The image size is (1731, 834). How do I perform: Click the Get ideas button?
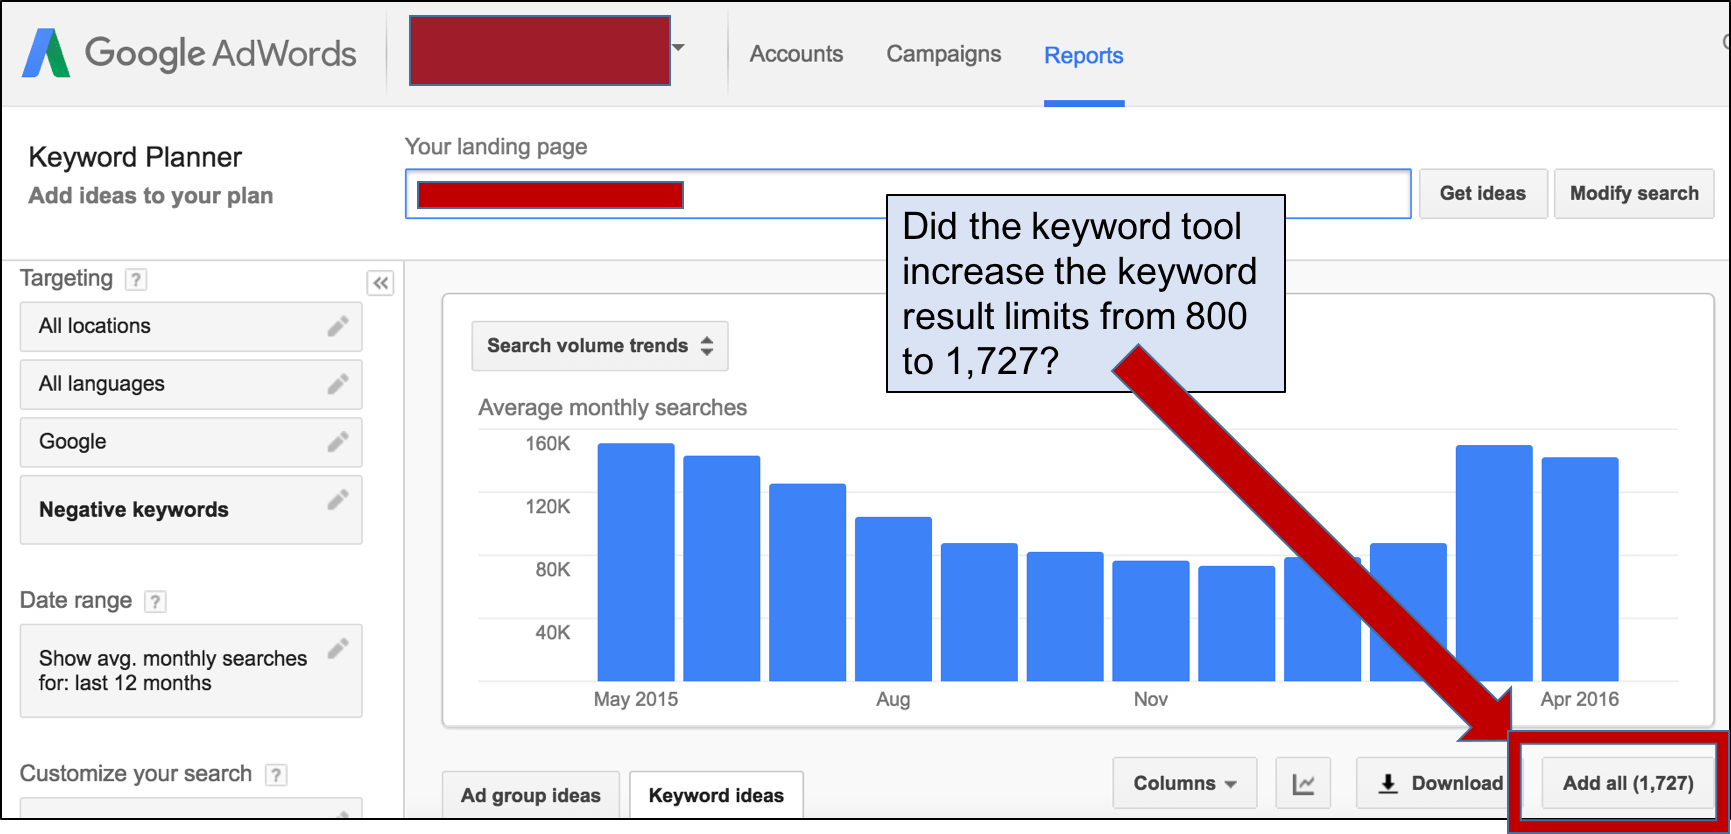coord(1483,193)
